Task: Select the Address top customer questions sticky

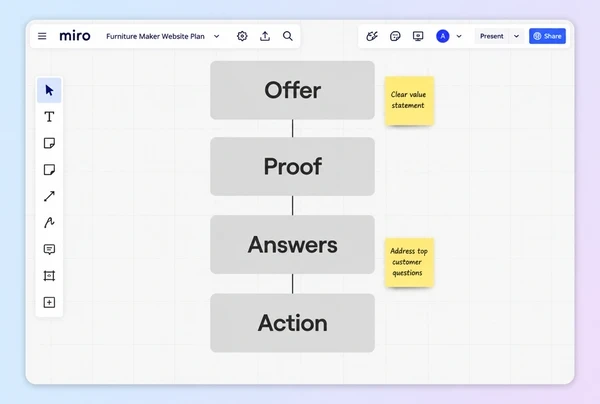Action: [409, 262]
